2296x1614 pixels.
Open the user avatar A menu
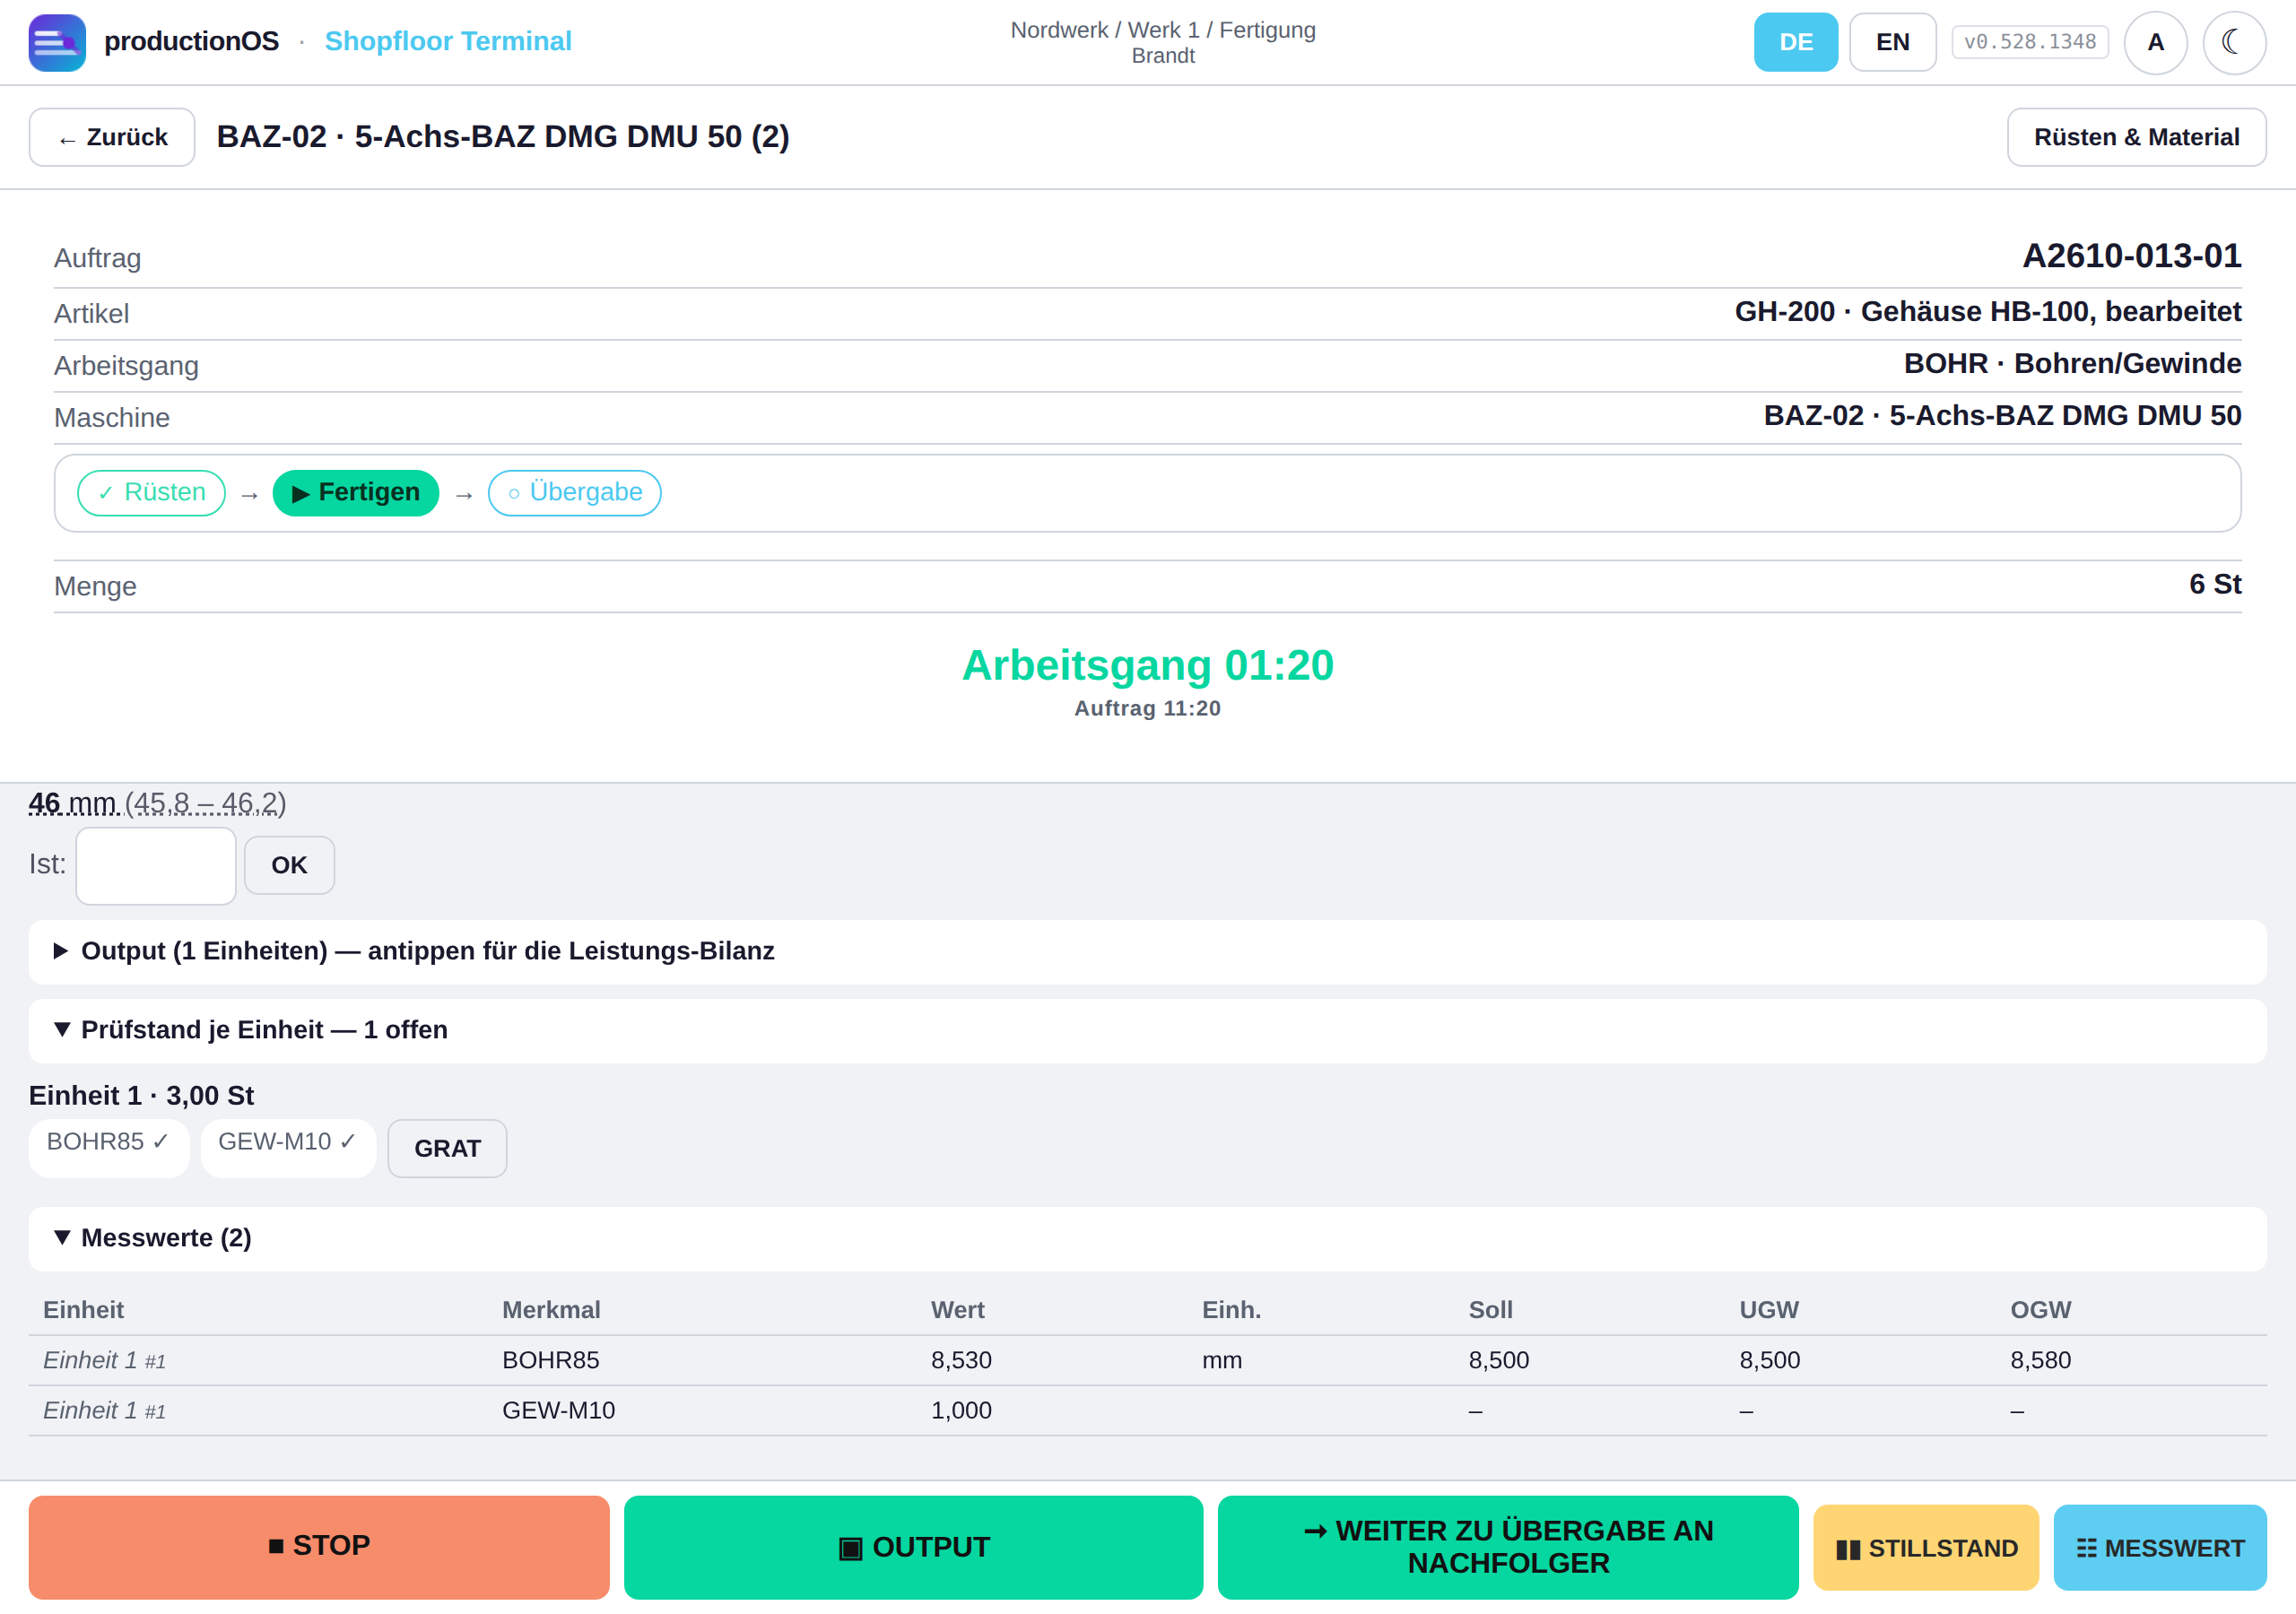coord(2155,42)
